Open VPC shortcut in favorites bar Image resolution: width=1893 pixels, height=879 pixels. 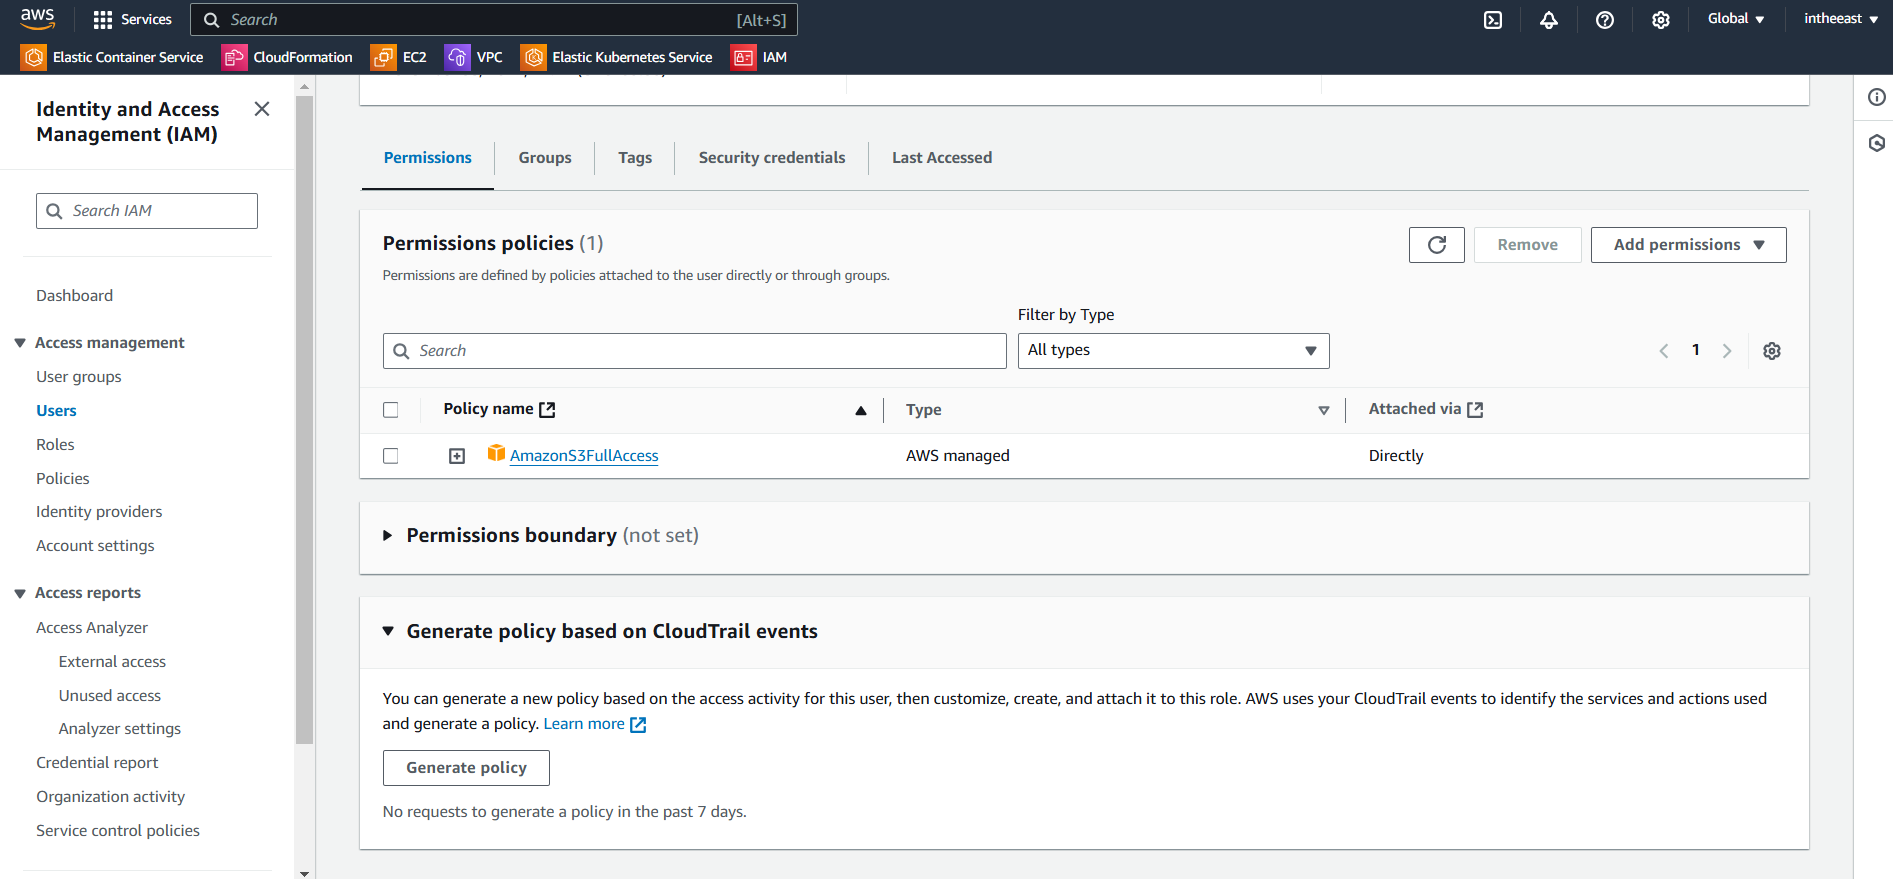(474, 57)
